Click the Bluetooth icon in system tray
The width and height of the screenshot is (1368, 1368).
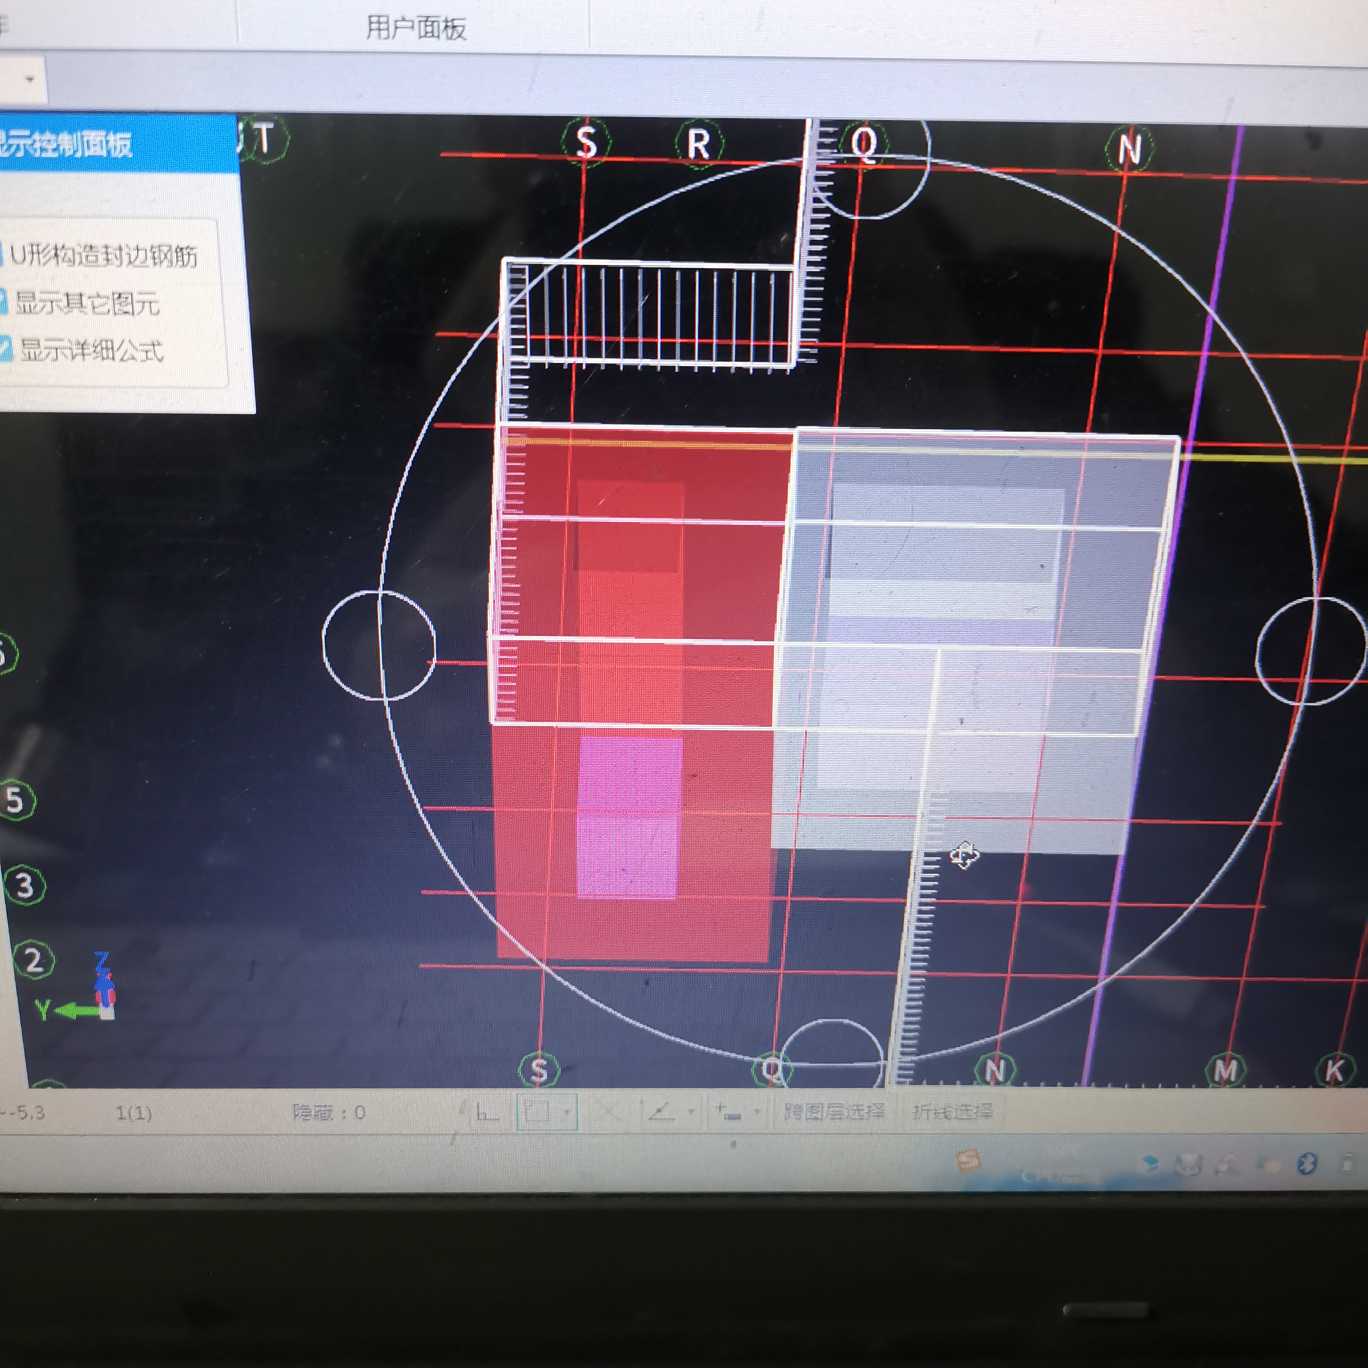1306,1164
